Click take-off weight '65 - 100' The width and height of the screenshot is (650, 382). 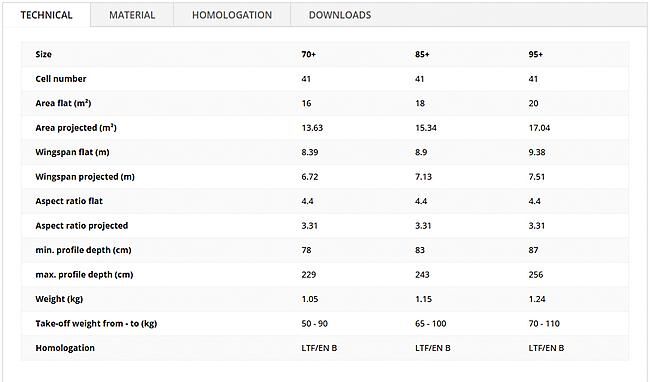[x=431, y=323]
